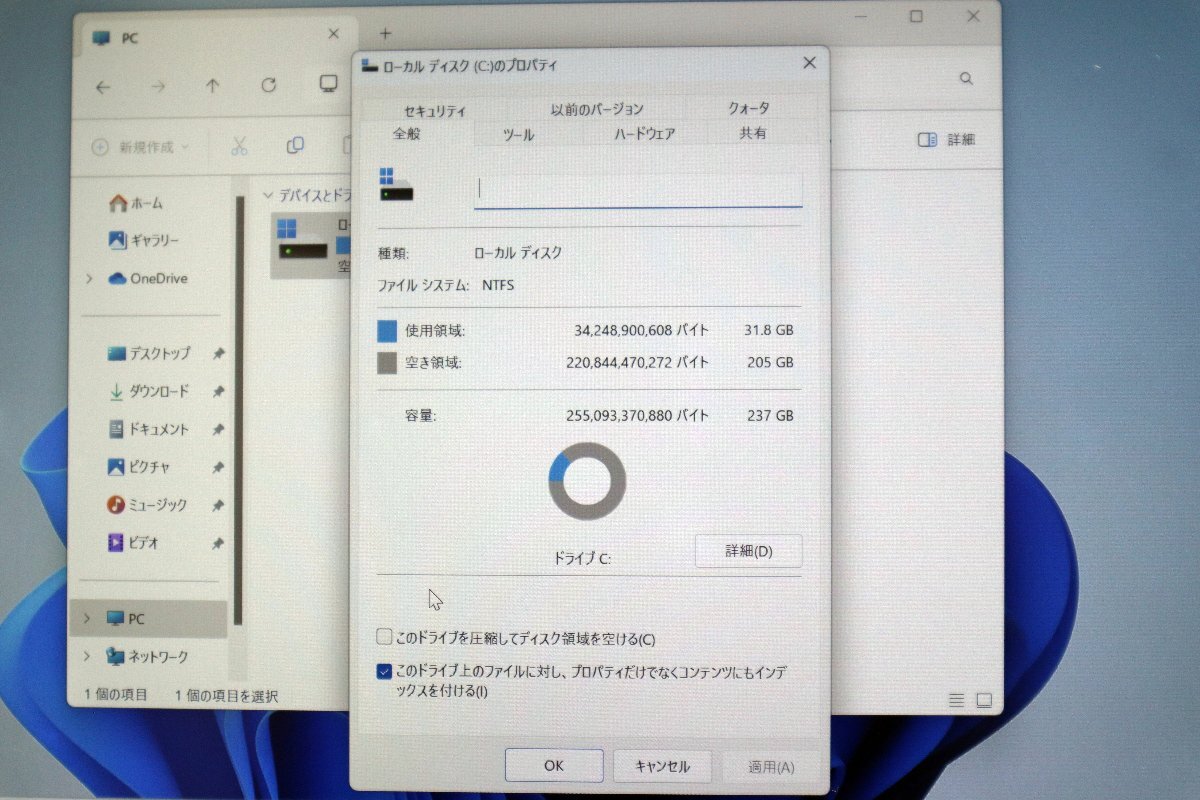Select OneDrive in Explorer sidebar
This screenshot has height=800, width=1200.
point(147,279)
